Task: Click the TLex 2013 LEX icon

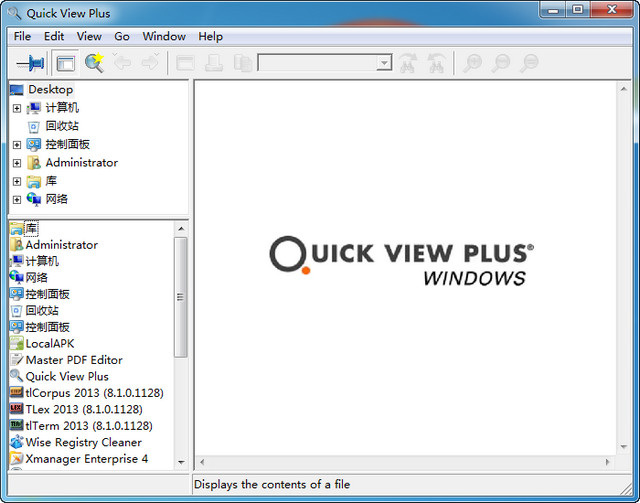Action: point(17,409)
